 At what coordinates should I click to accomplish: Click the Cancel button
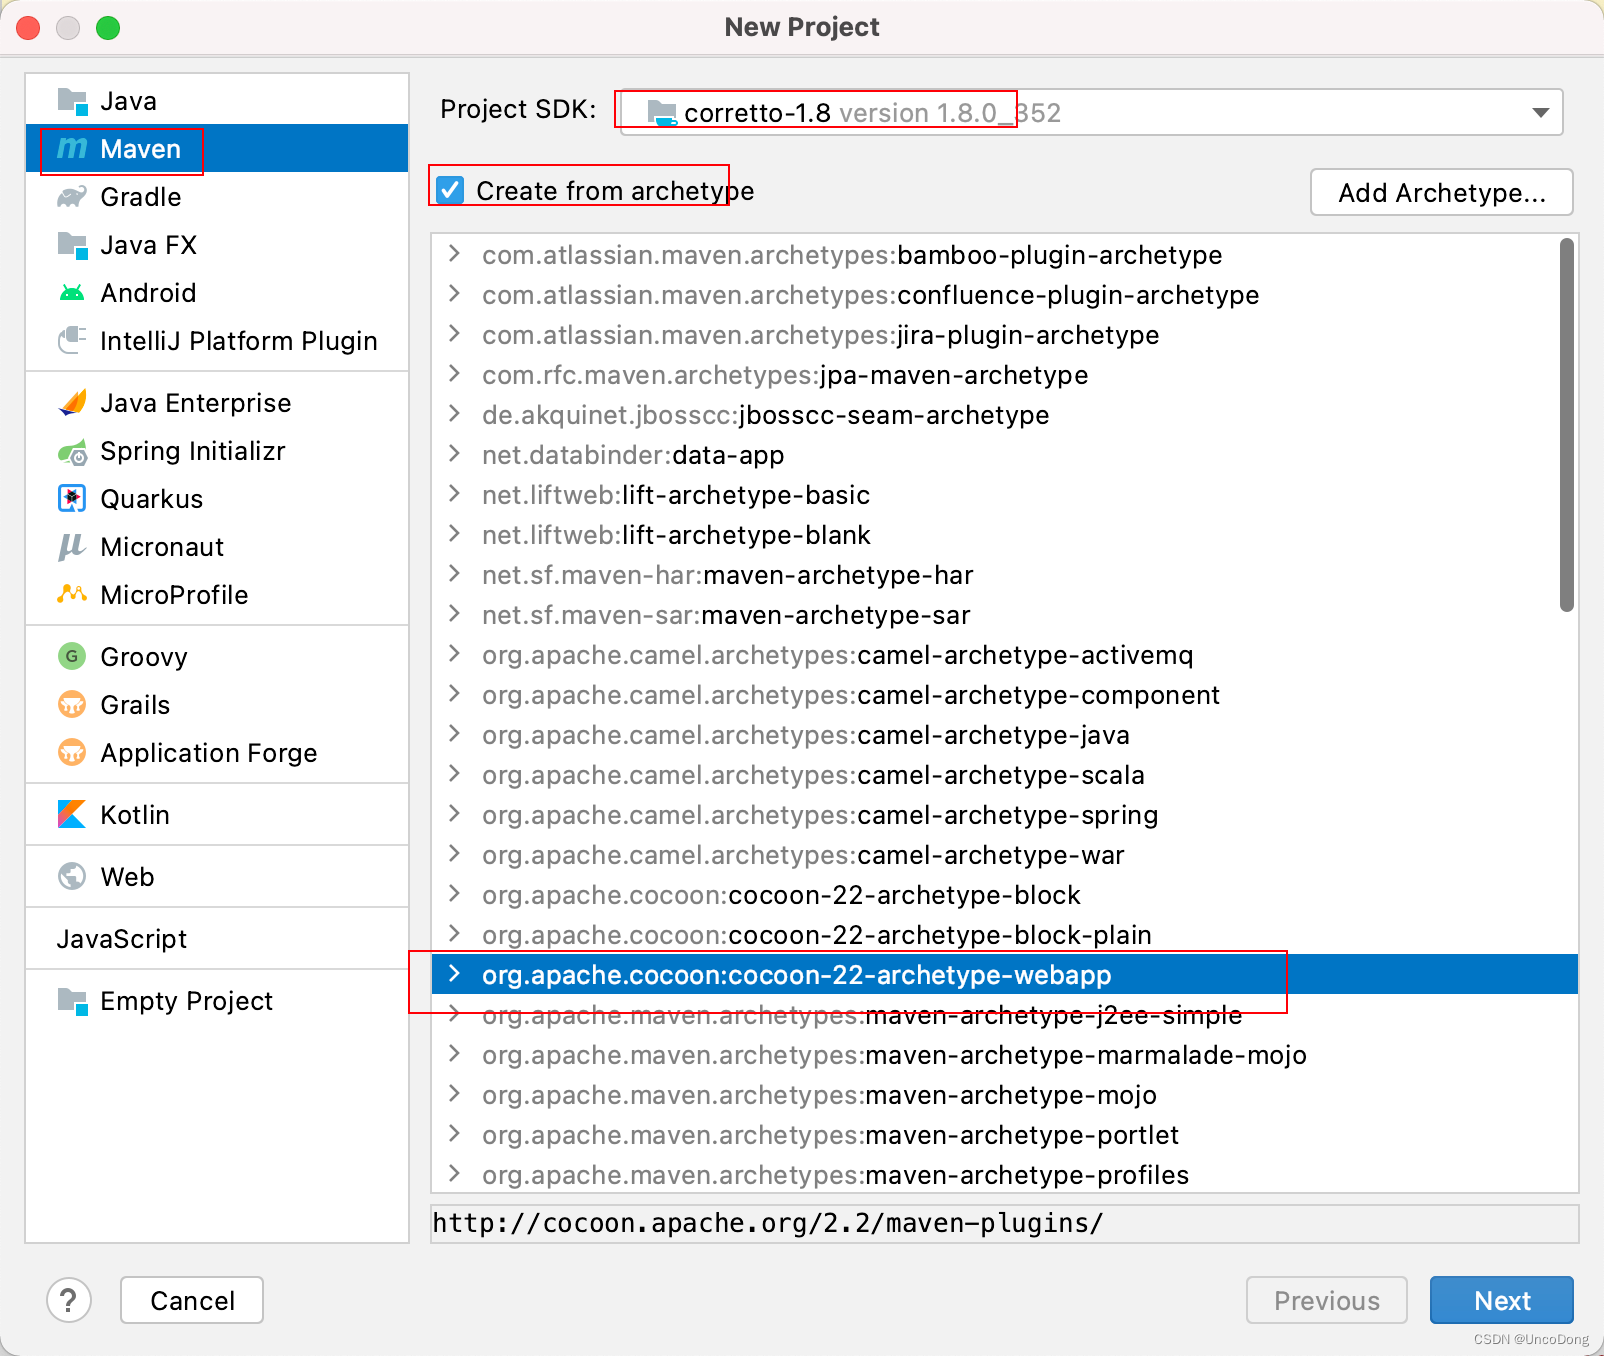coord(192,1300)
